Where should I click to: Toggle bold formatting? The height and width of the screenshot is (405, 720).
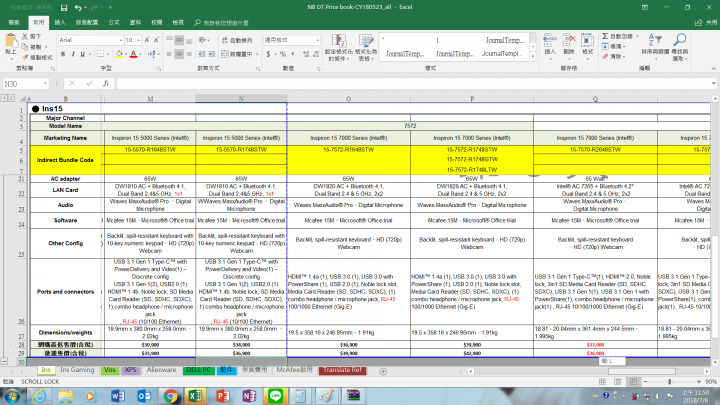[63, 54]
